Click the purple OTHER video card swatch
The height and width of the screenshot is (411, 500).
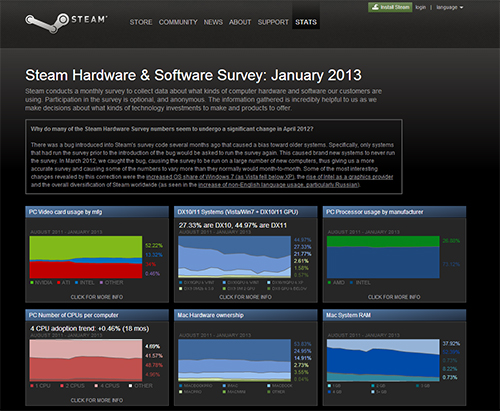tap(101, 283)
